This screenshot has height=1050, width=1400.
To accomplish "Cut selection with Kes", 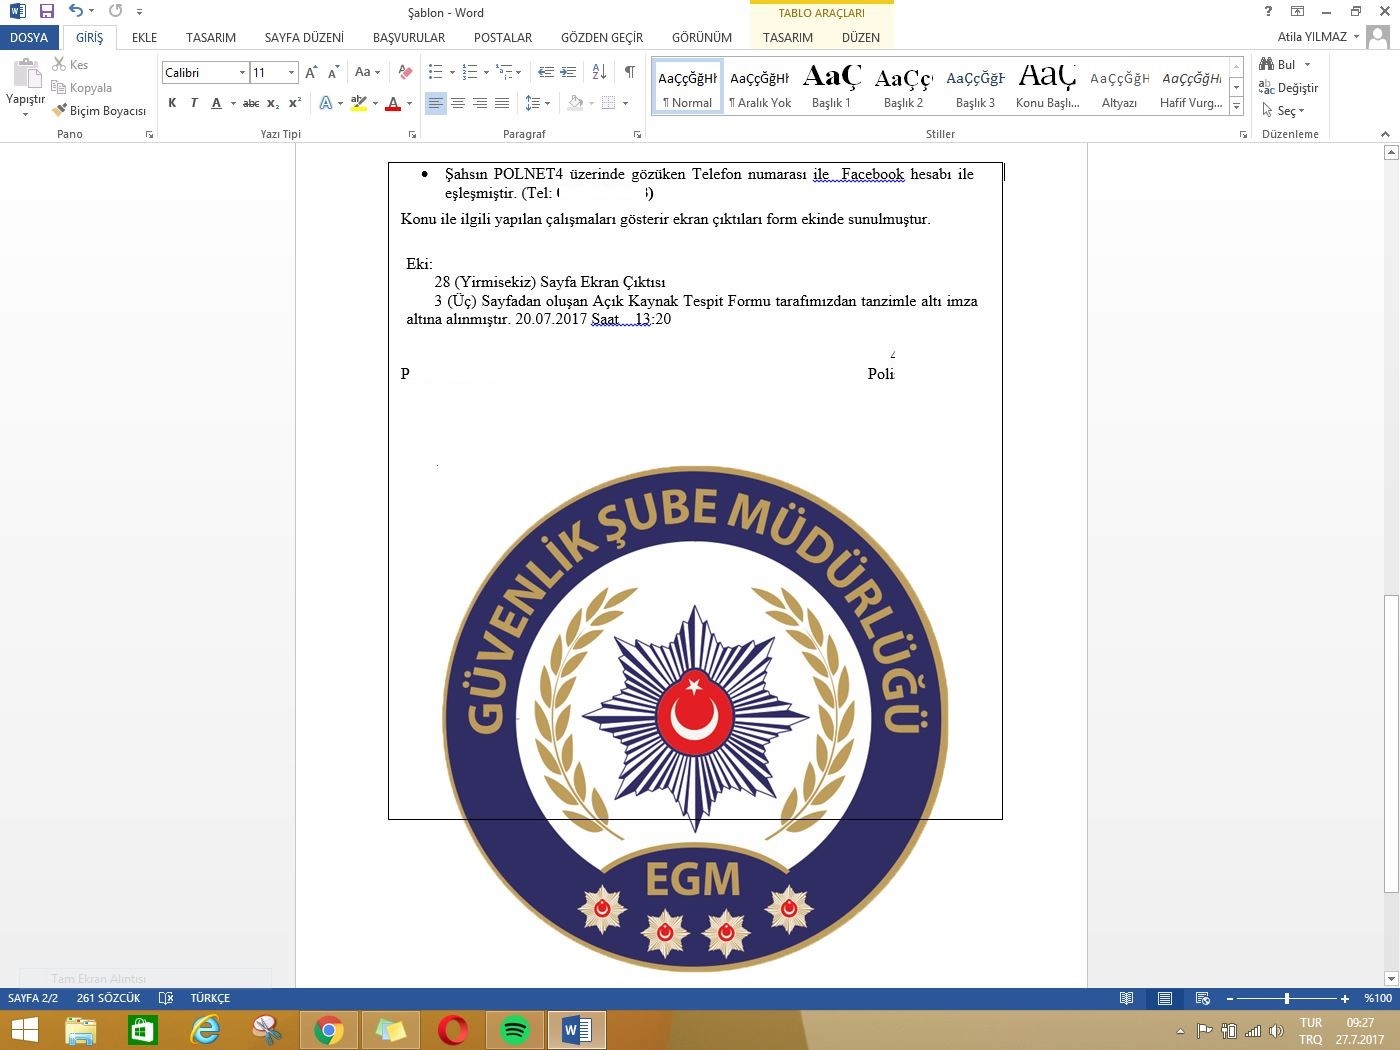I will (70, 65).
